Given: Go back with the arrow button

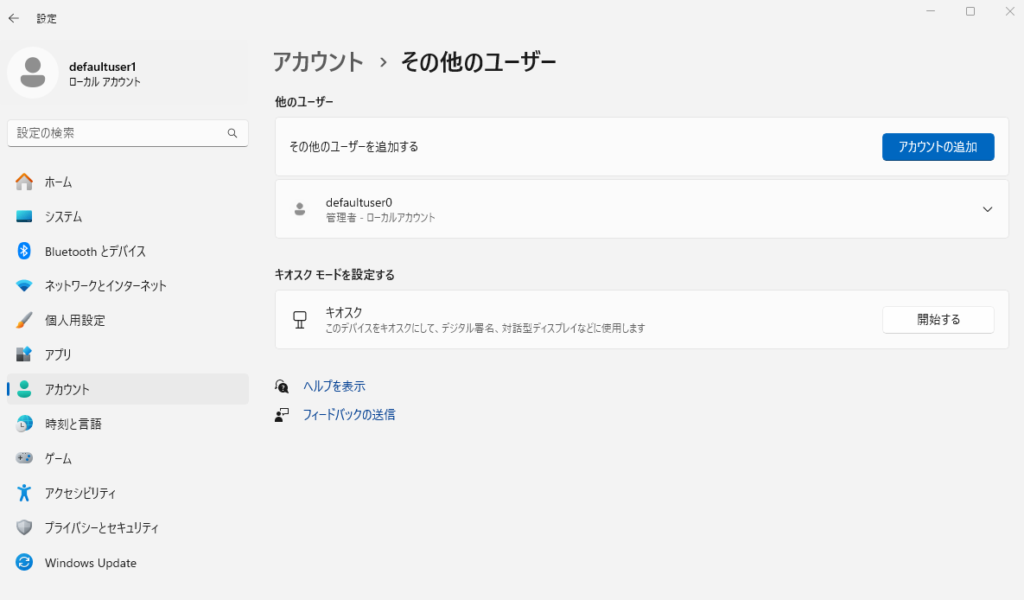Looking at the screenshot, I should point(14,18).
